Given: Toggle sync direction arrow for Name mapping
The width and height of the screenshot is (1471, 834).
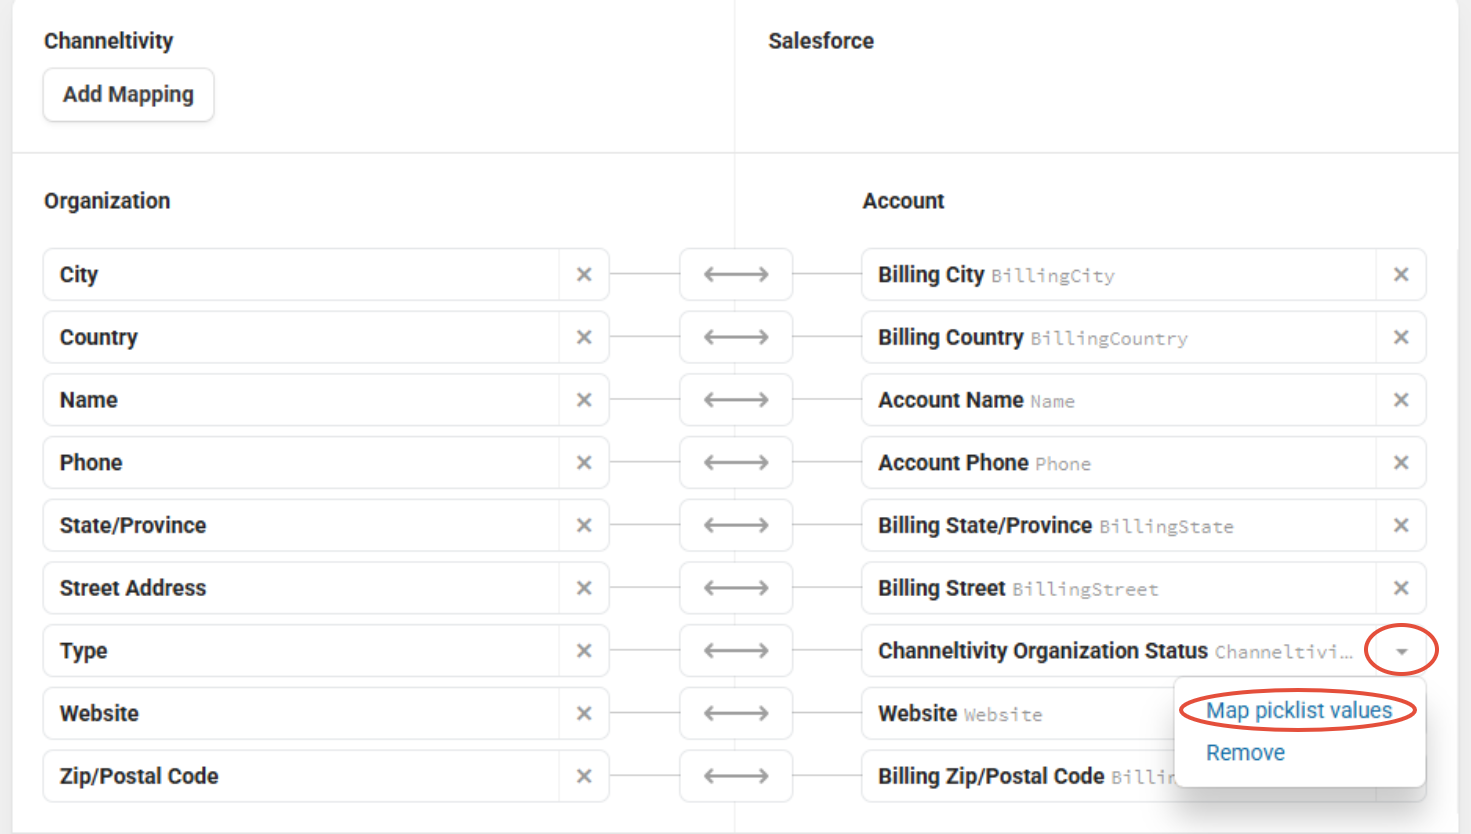Looking at the screenshot, I should tap(736, 400).
